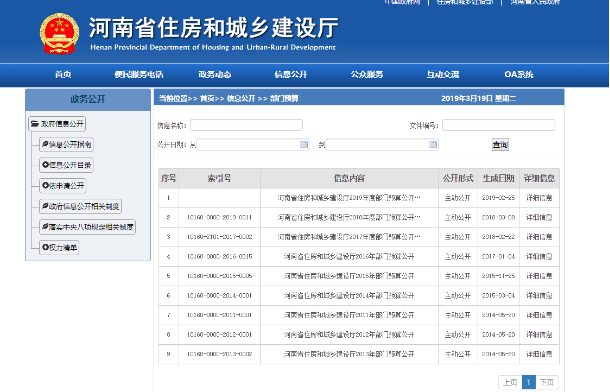Open 信息公开 navigation item

[x=291, y=74]
